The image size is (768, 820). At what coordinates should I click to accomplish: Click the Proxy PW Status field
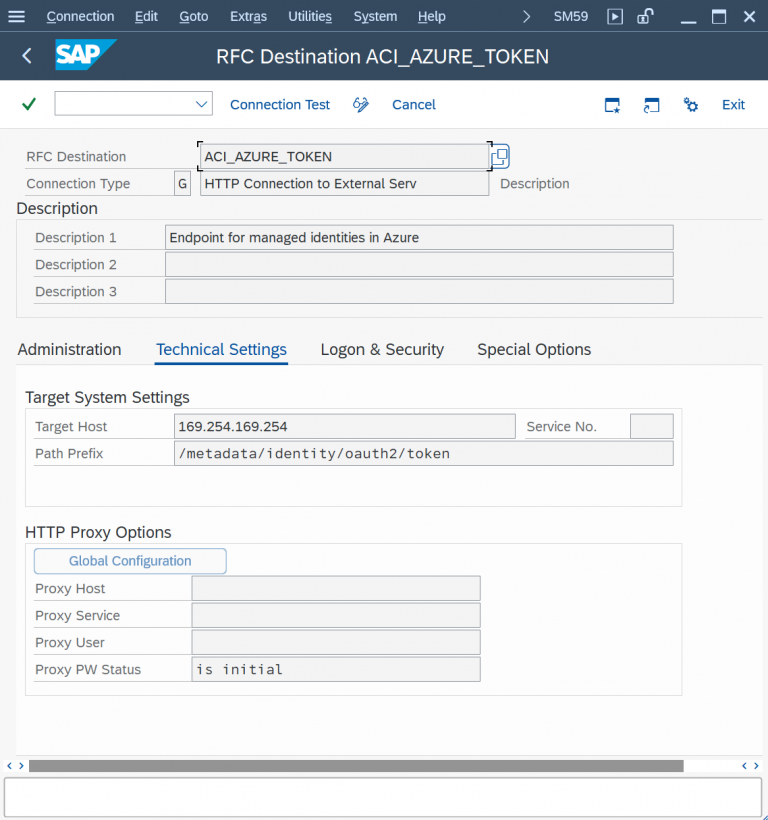pos(336,669)
